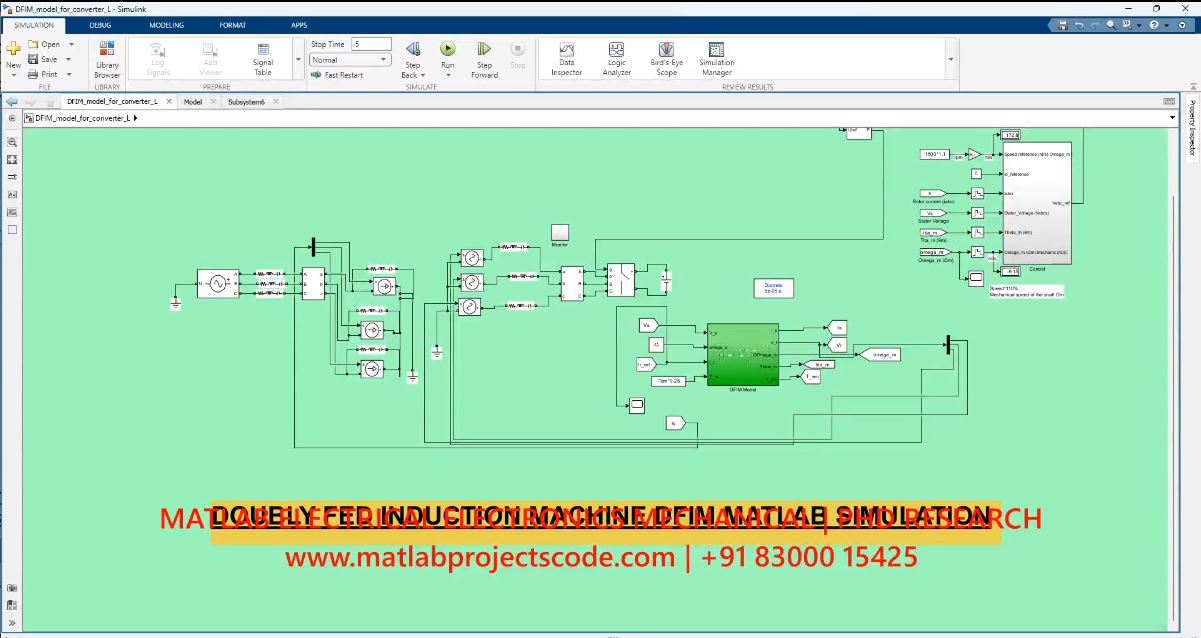Hide or show the model browser button
This screenshot has width=1201, height=638.
(x=12, y=623)
